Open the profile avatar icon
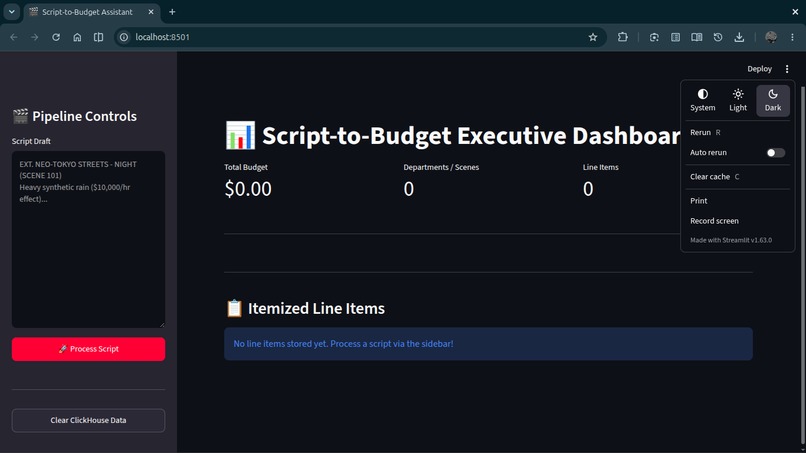The image size is (806, 453). coord(771,37)
